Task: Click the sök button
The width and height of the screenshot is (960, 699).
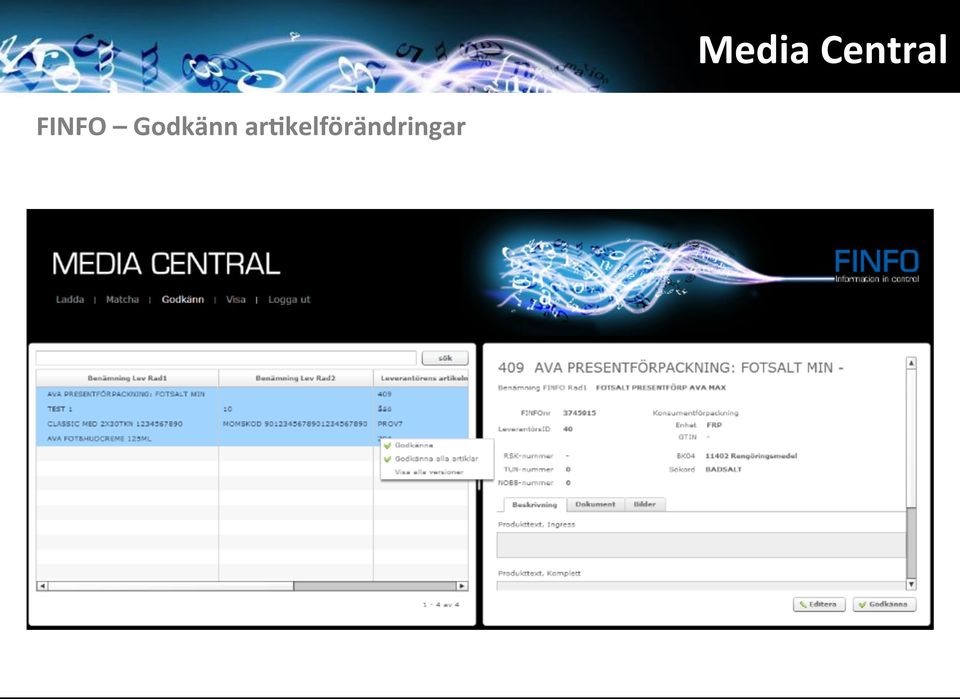Action: click(x=445, y=358)
